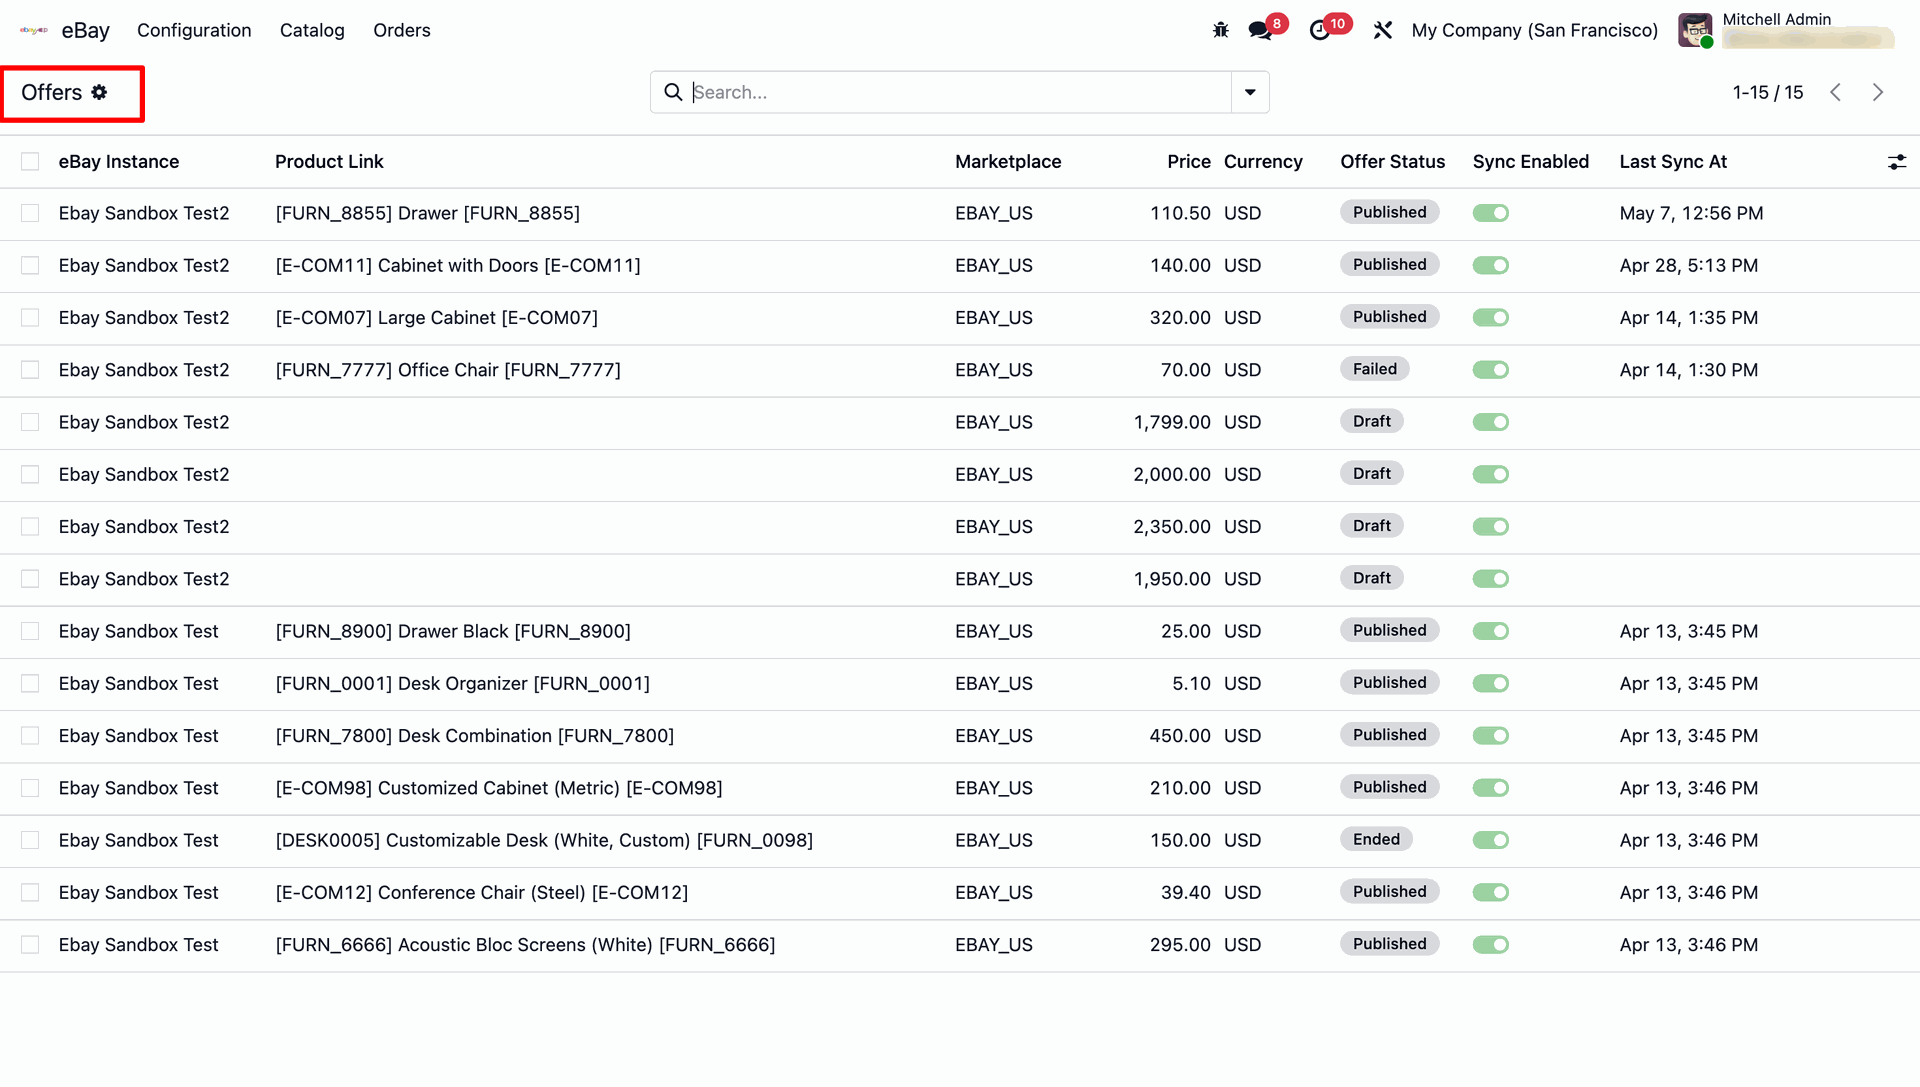
Task: Open optional columns adjust icon
Action: (1897, 162)
